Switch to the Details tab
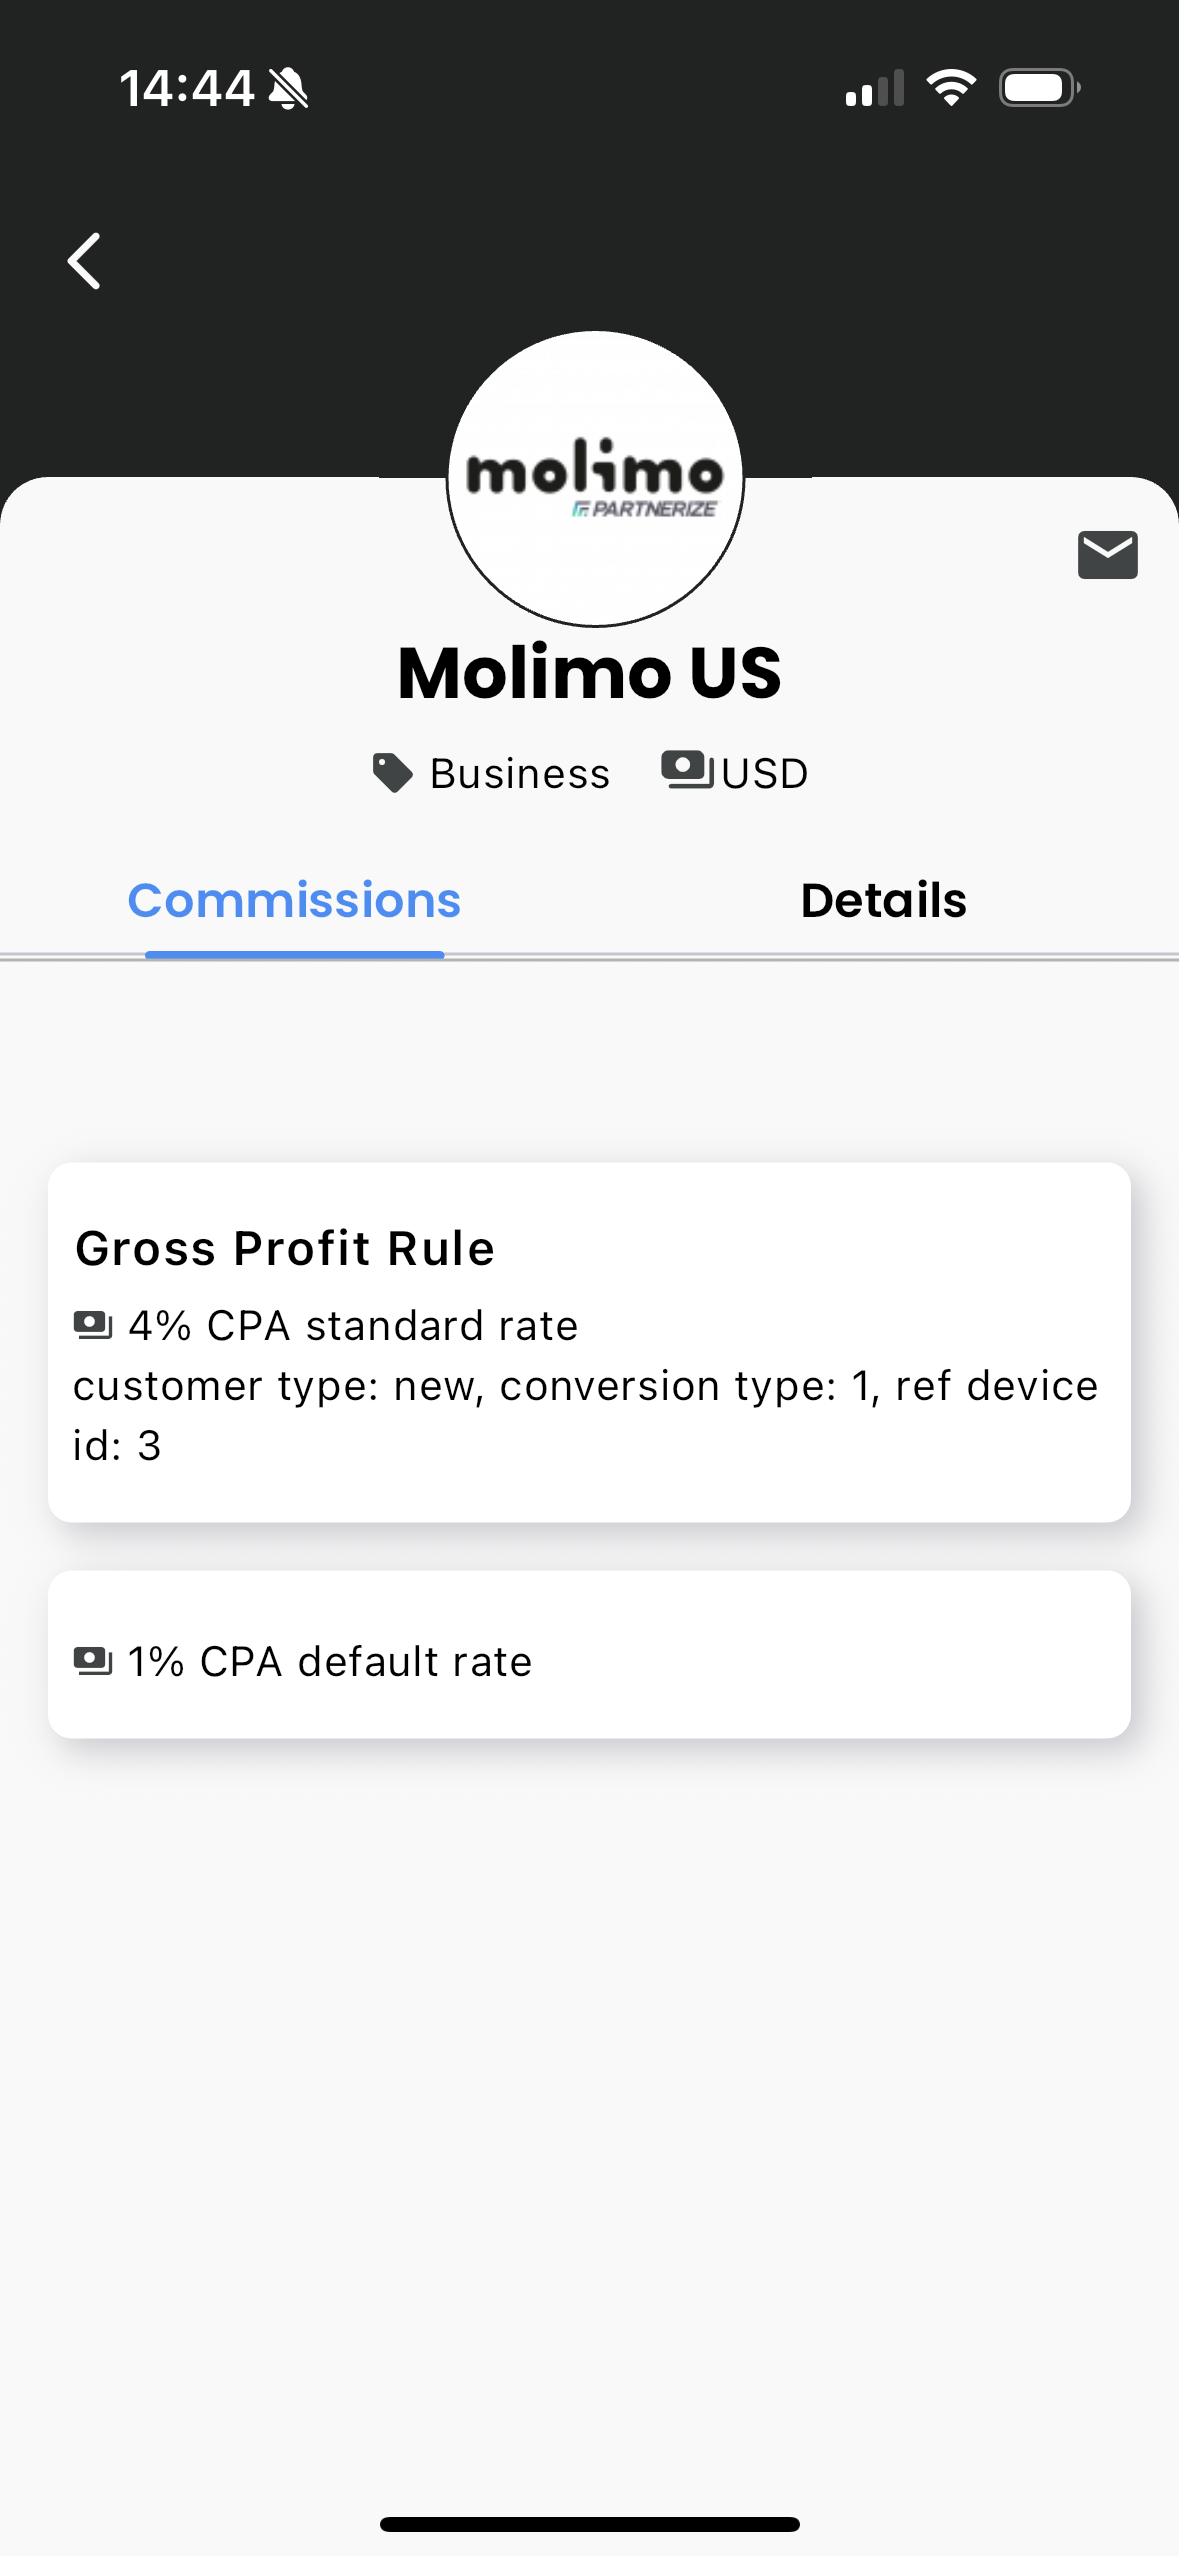The image size is (1179, 2556). [x=884, y=900]
